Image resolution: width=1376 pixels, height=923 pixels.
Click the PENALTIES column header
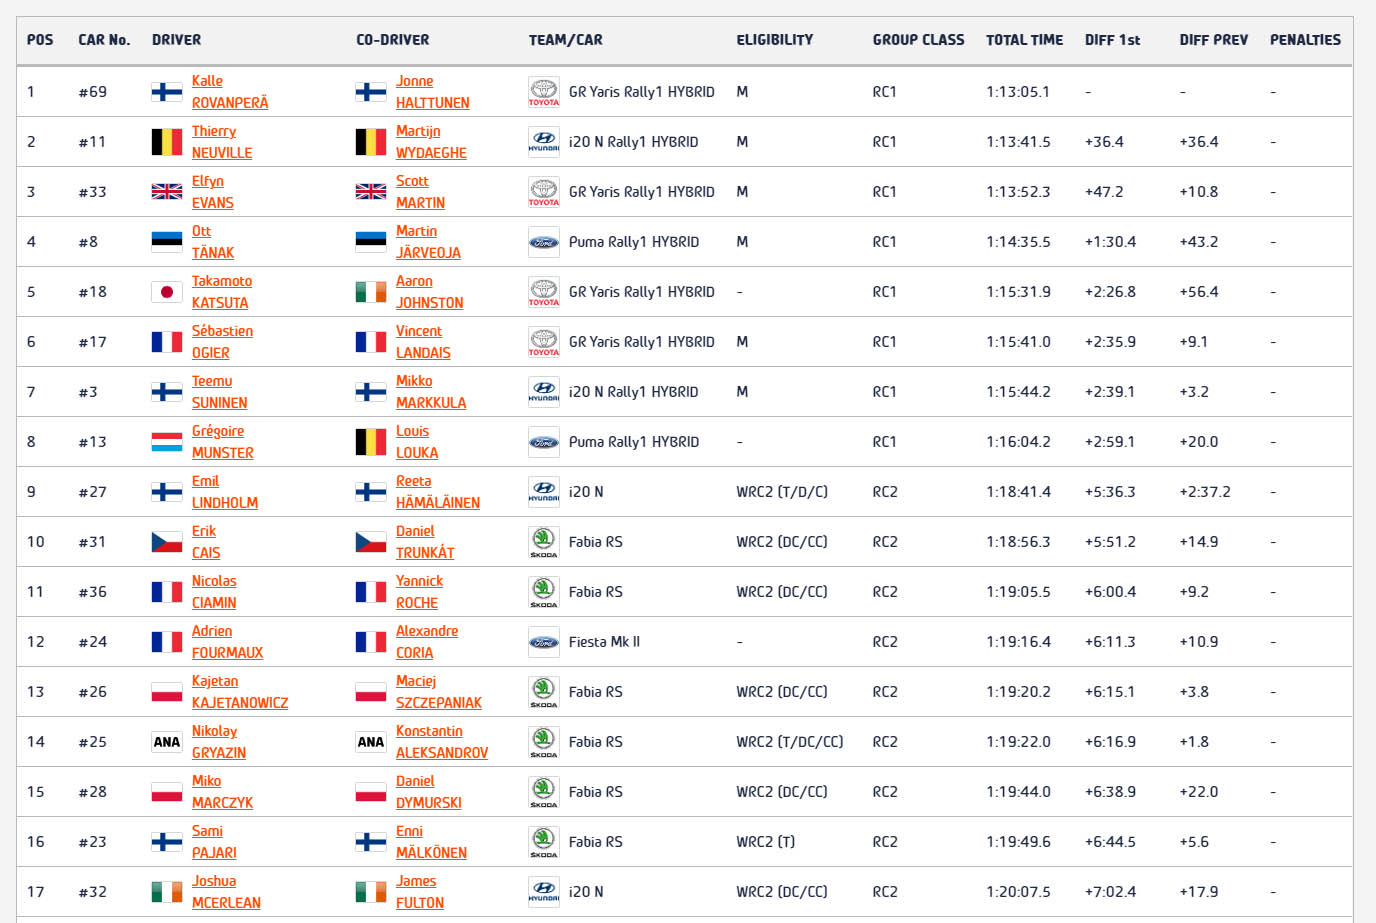tap(1305, 40)
